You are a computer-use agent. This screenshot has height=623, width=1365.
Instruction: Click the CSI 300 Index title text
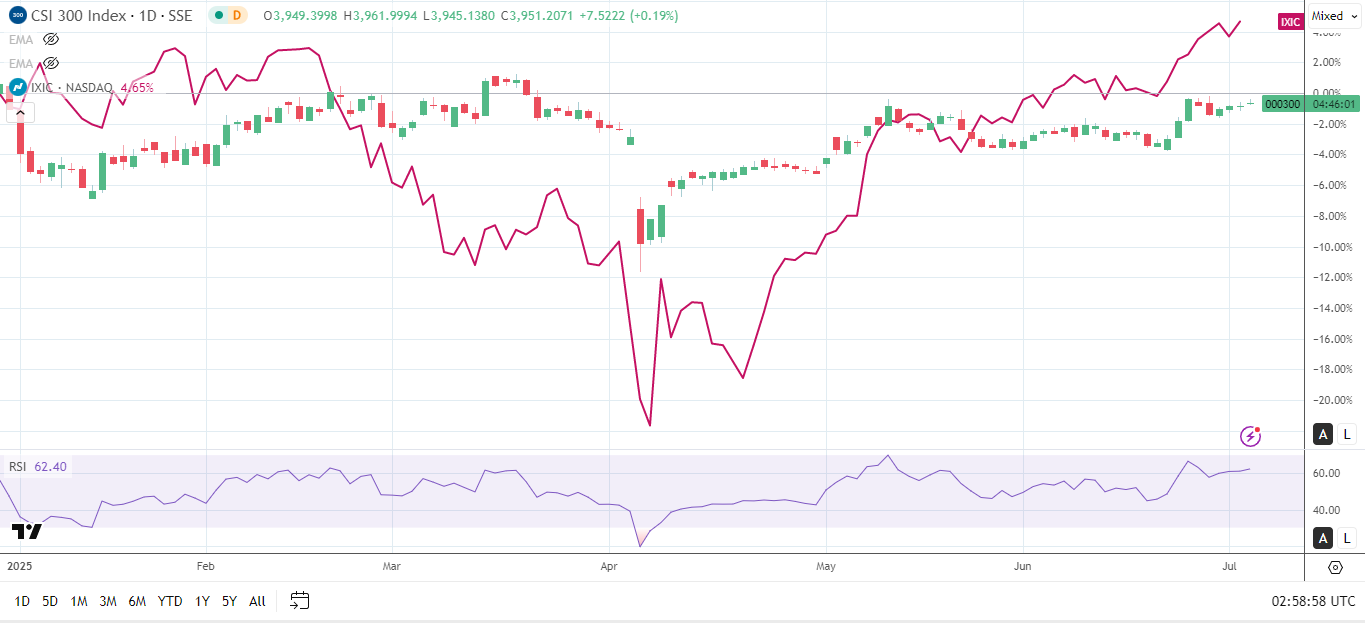[78, 16]
